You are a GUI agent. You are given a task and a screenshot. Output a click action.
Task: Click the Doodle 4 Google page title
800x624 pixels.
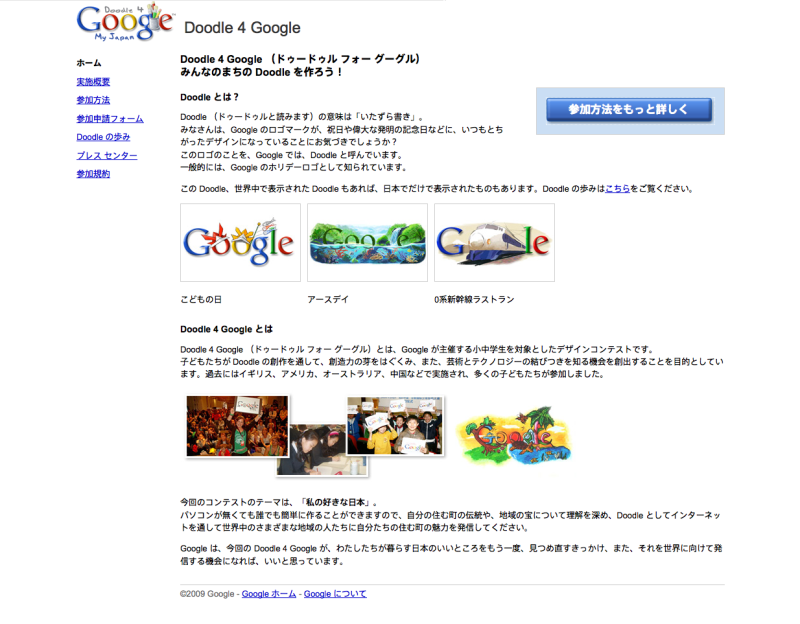coord(242,28)
